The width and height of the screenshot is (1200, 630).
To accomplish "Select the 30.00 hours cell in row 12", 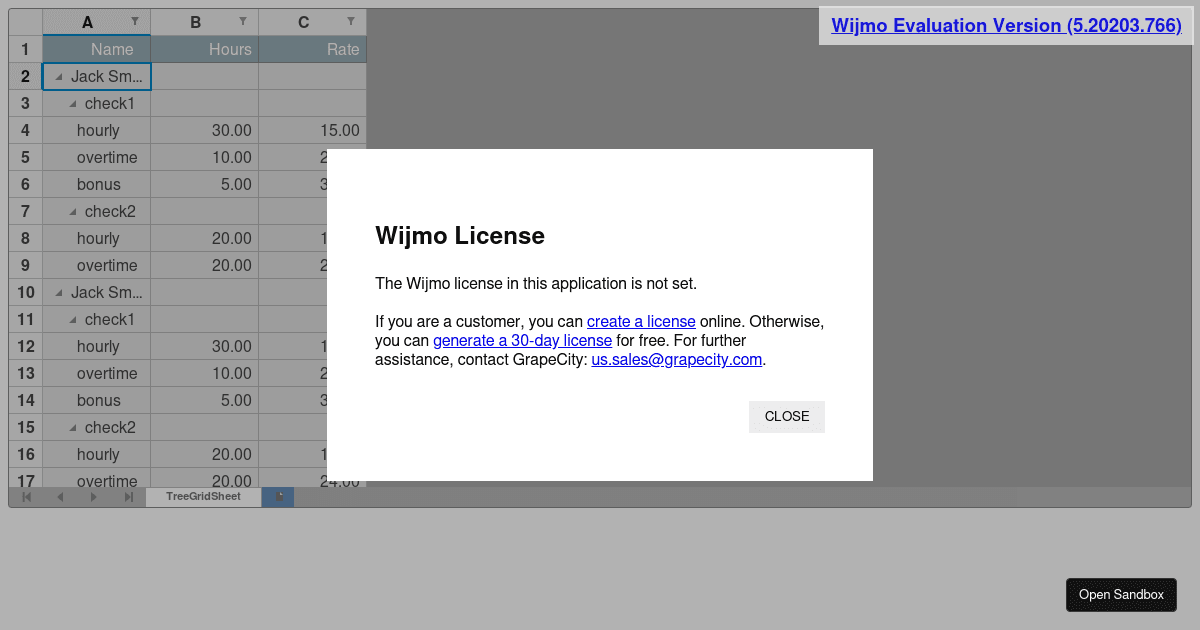I will click(x=205, y=346).
